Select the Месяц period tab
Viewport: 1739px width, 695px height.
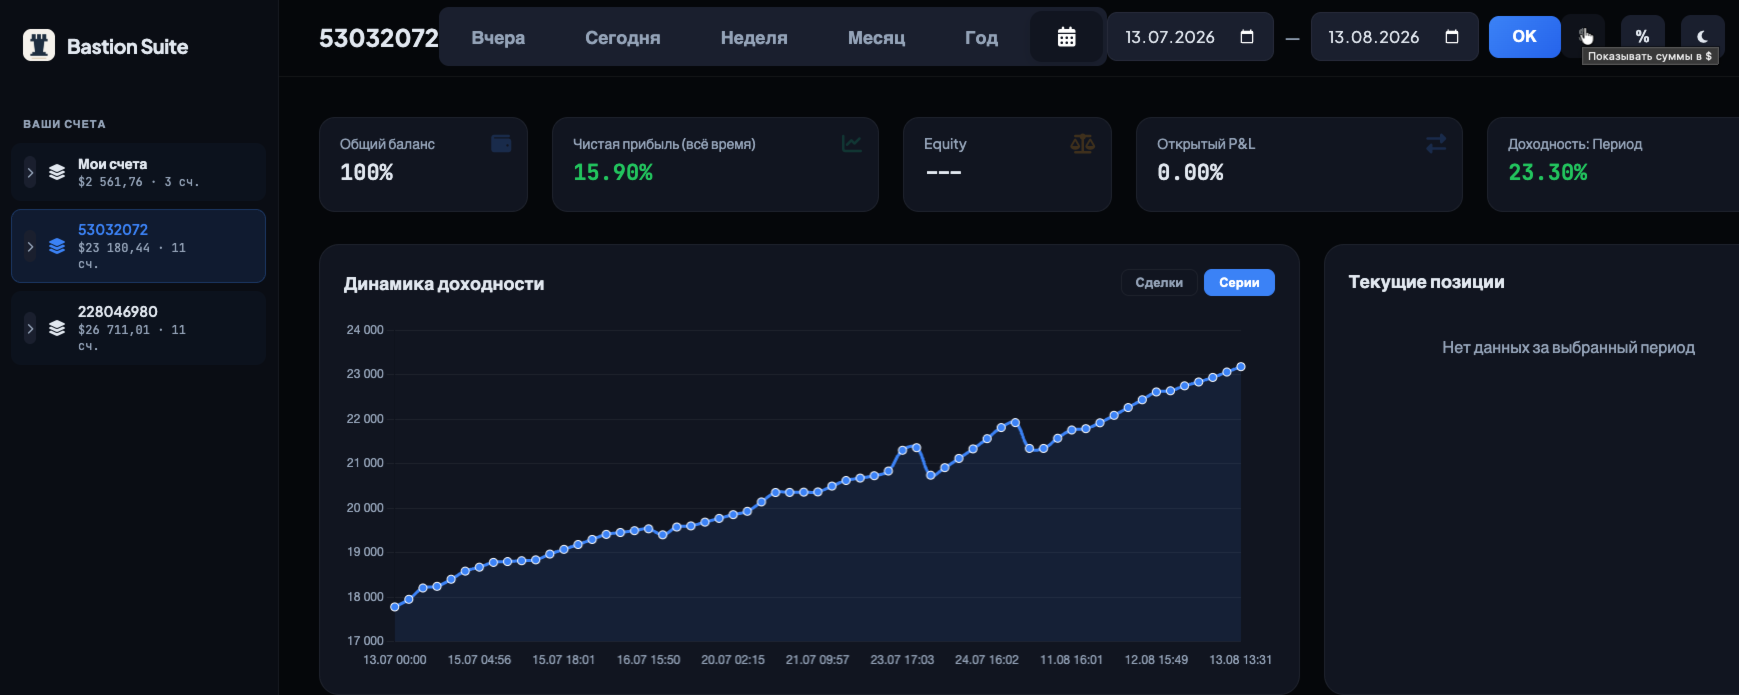coord(876,38)
